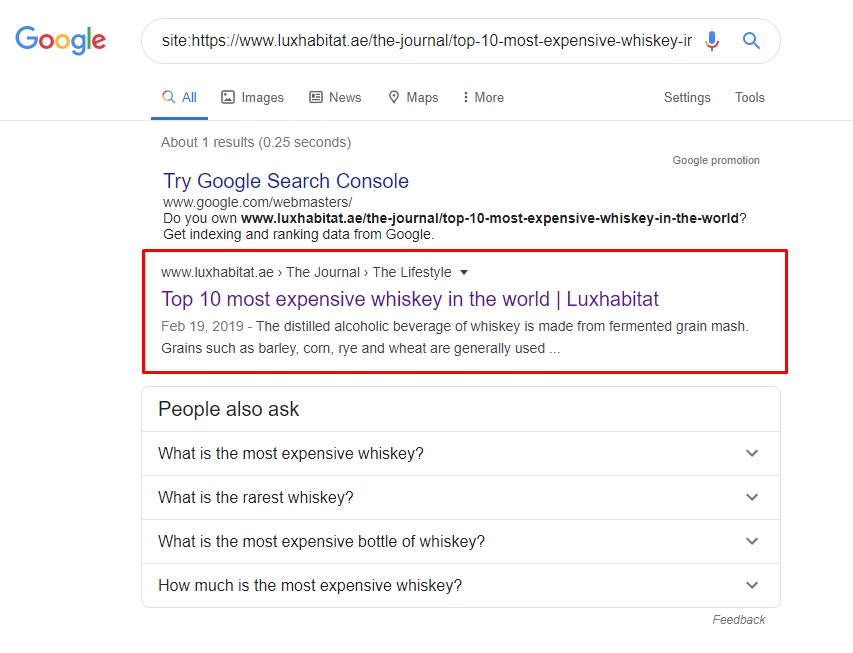The image size is (853, 653).
Task: Click the All tab magnifier icon
Action: pos(169,97)
